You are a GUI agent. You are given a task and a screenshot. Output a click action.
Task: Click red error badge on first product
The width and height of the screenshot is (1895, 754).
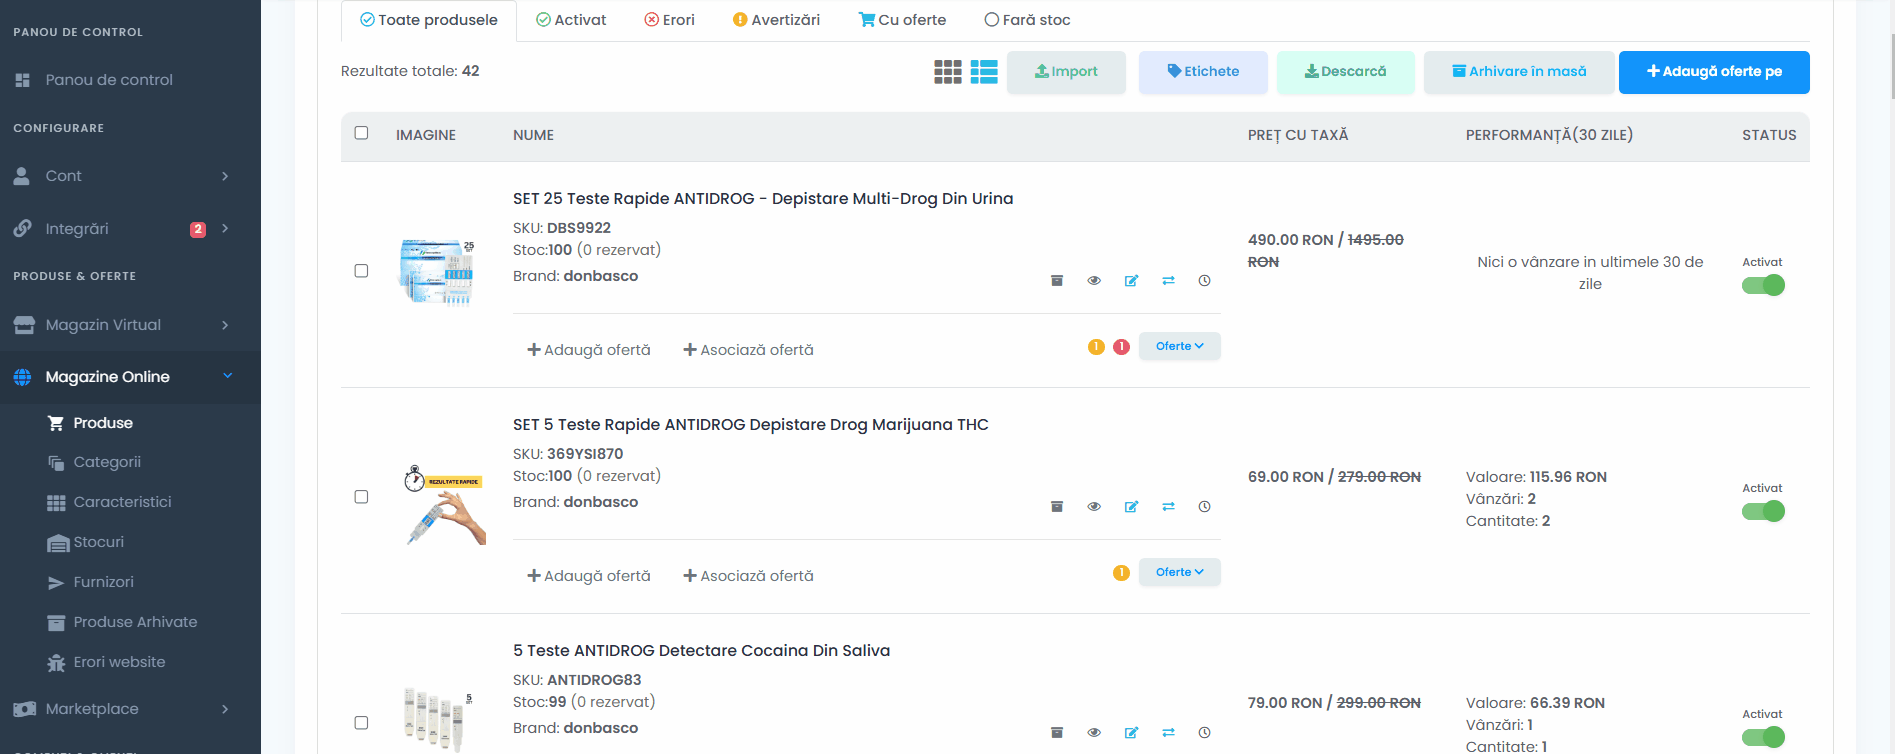click(1121, 347)
